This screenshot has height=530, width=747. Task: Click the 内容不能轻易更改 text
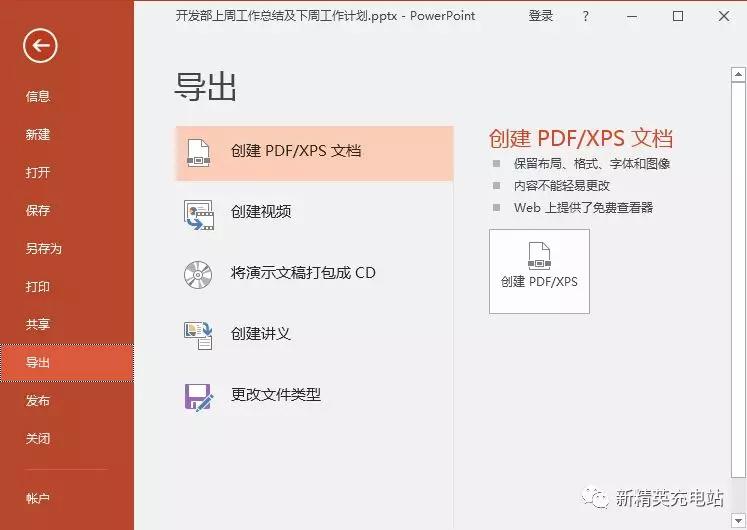[562, 186]
